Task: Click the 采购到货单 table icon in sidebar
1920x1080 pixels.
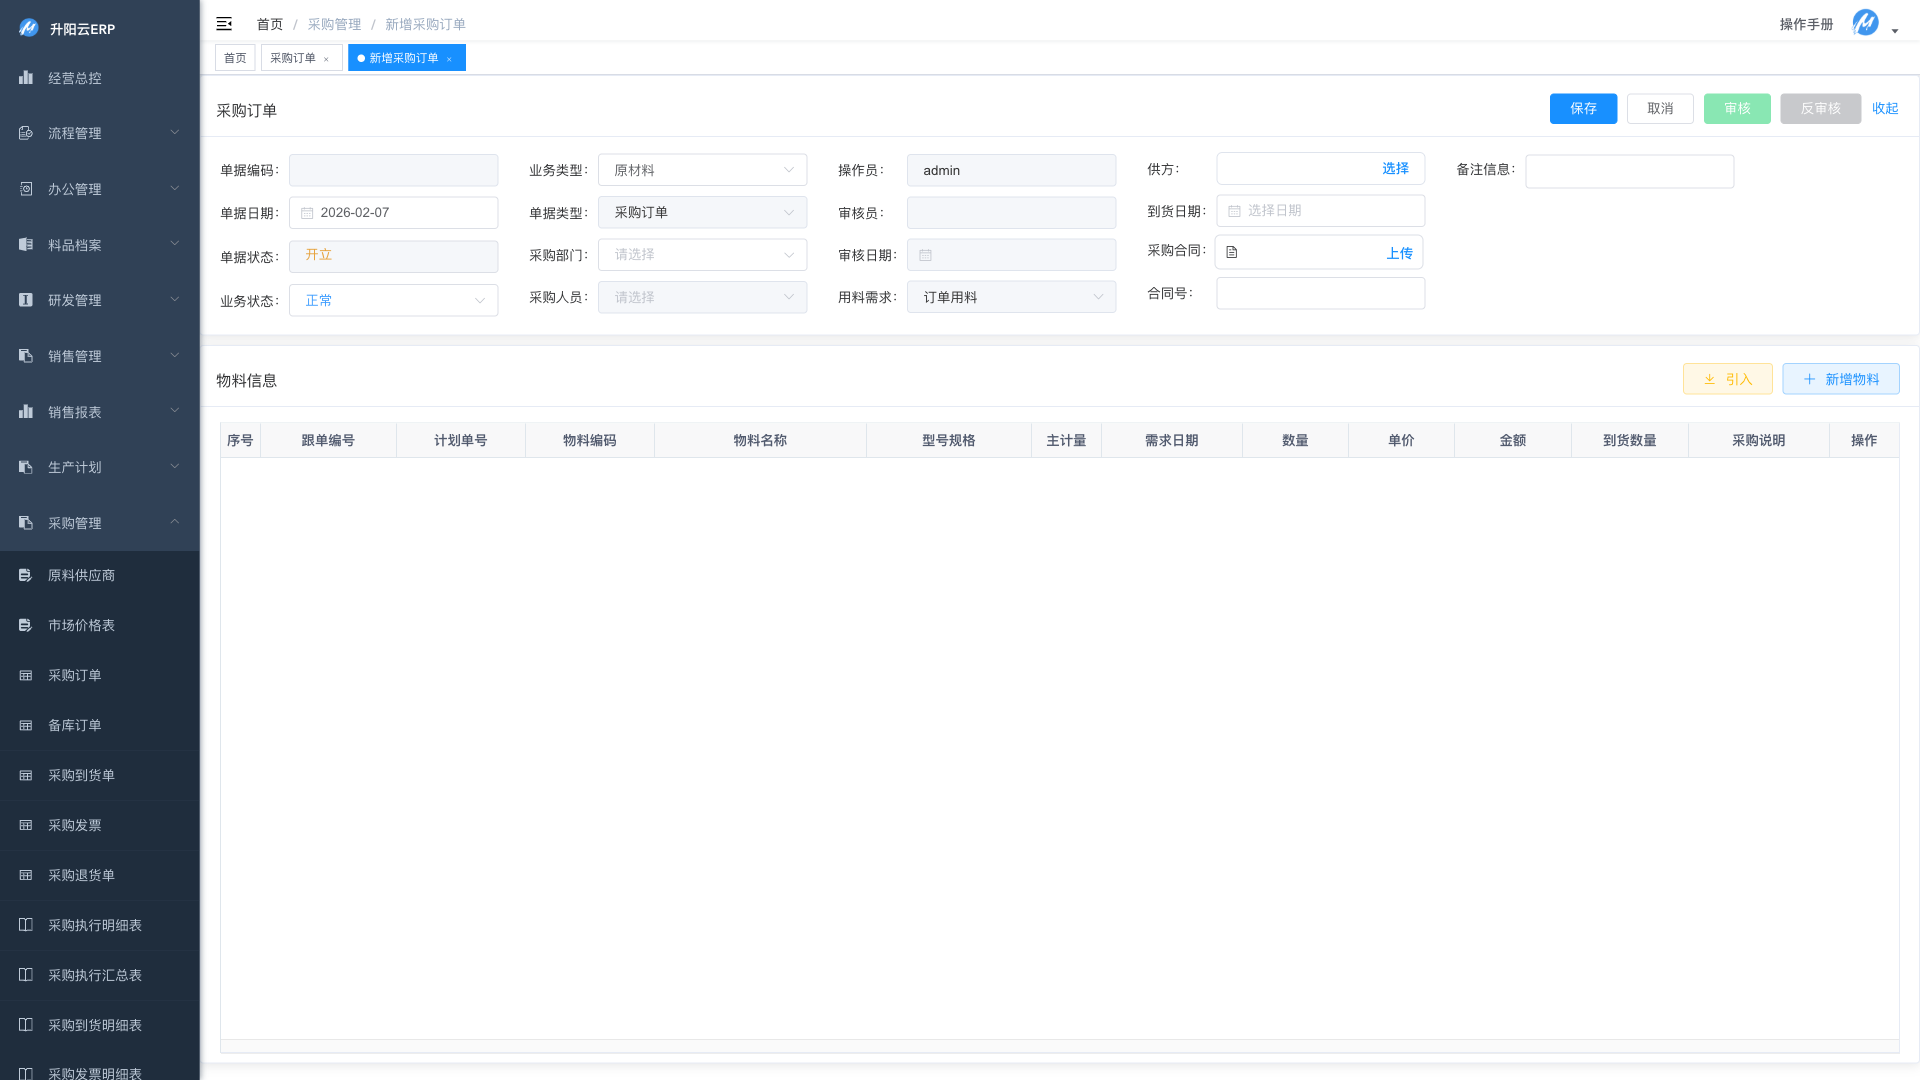Action: [26, 775]
